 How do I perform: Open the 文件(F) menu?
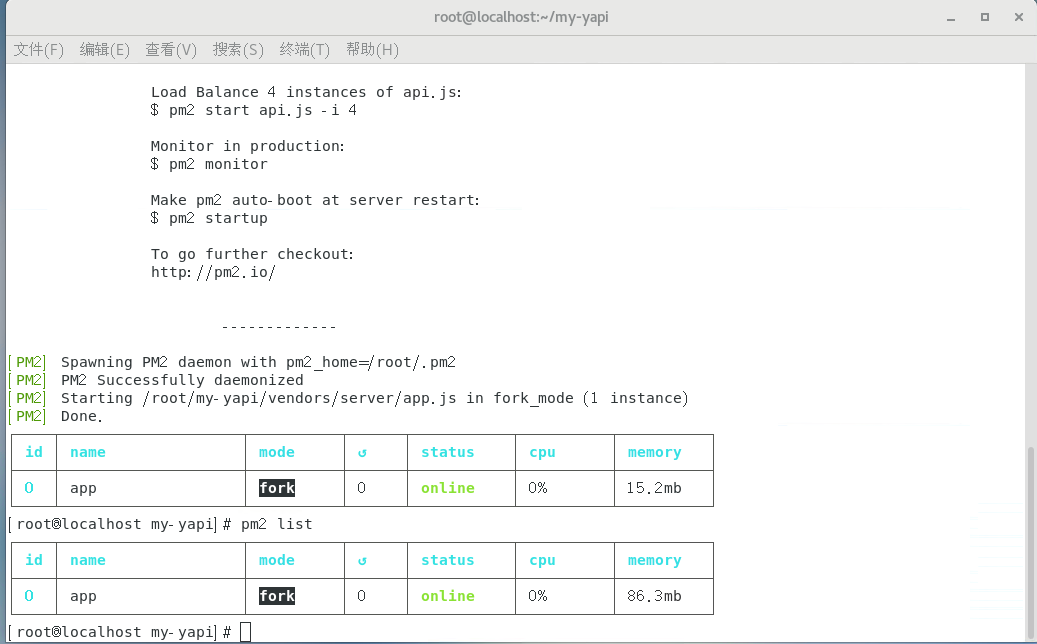[x=39, y=49]
